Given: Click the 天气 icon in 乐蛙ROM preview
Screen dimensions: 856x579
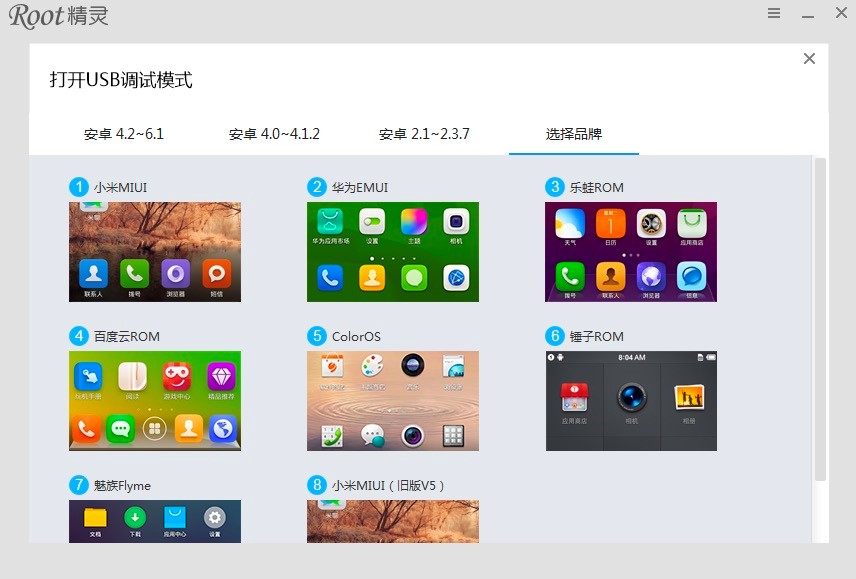Looking at the screenshot, I should (570, 223).
